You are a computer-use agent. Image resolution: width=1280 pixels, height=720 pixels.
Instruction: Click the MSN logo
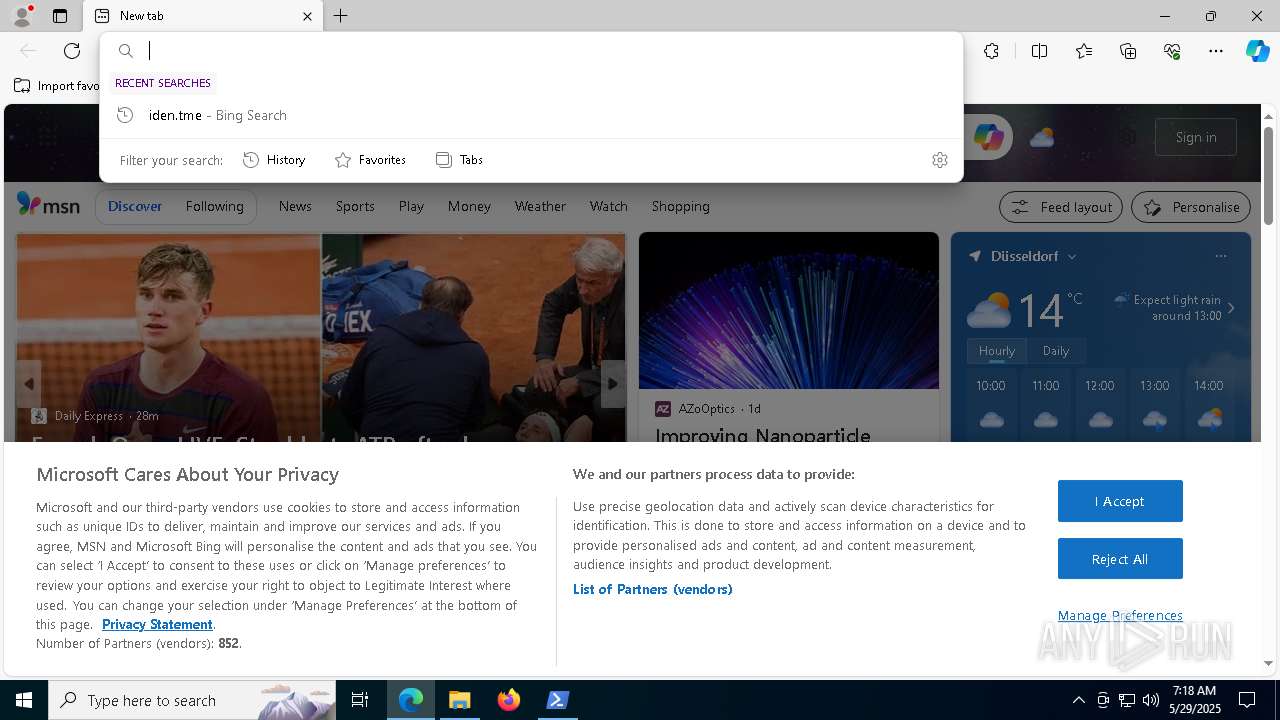coord(48,205)
